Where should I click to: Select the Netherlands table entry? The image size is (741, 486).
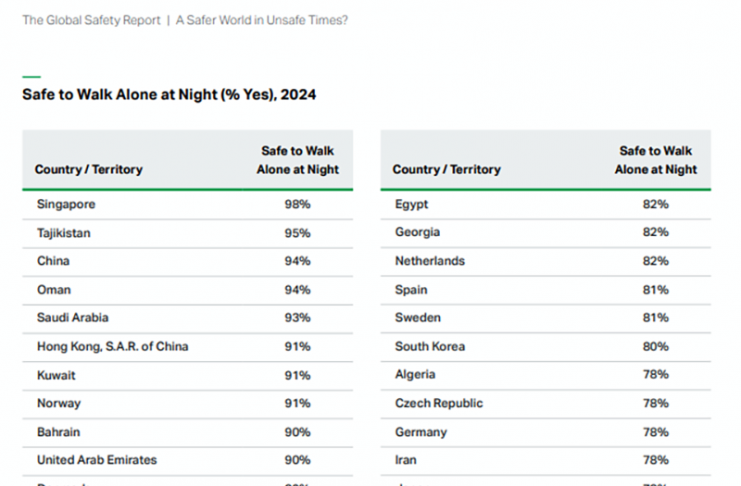coord(429,261)
